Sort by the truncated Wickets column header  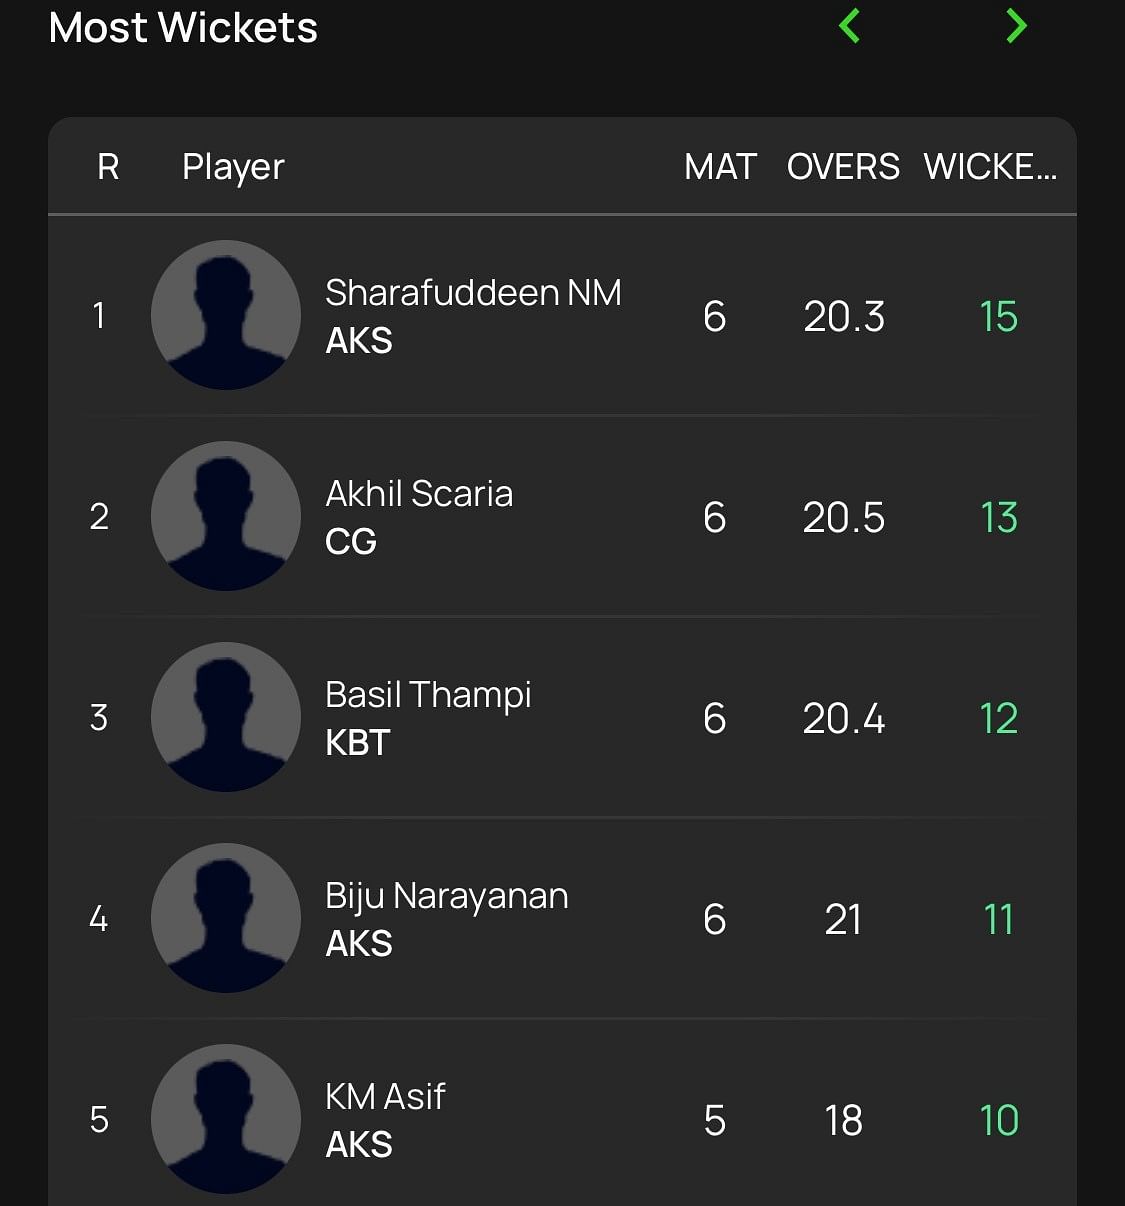tap(990, 167)
